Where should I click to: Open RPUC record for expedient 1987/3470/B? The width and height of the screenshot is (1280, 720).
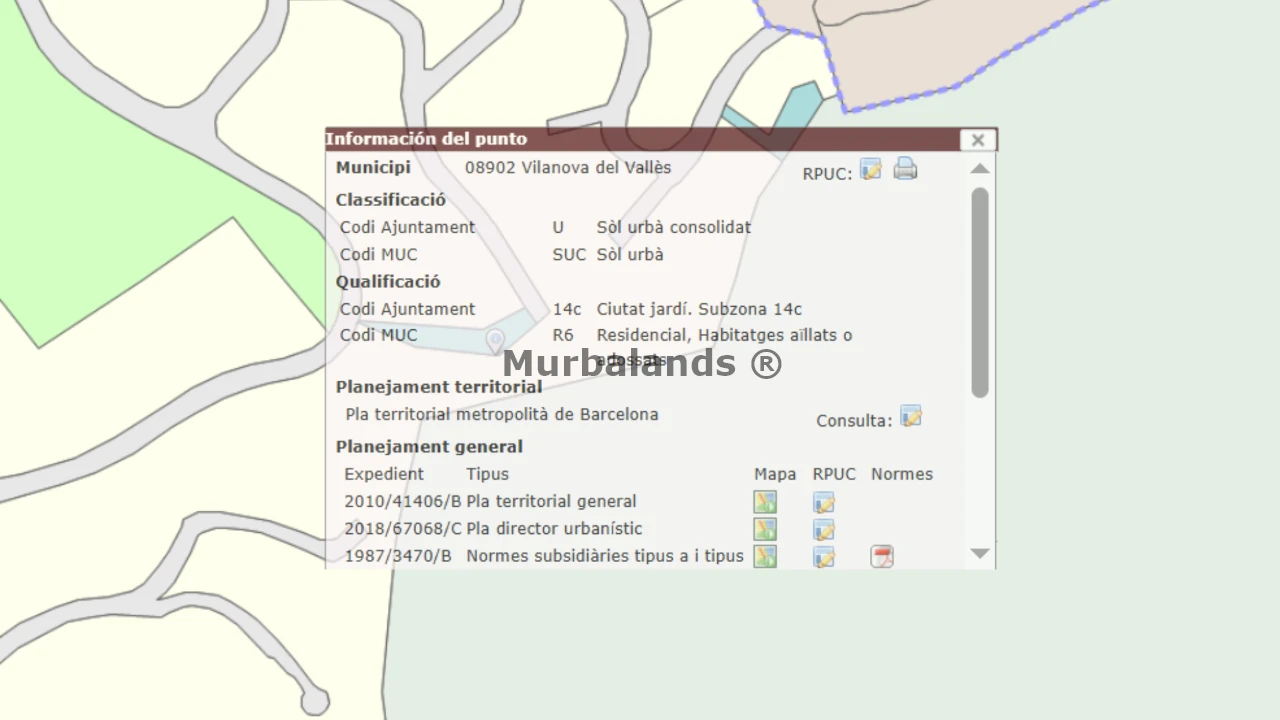pos(823,556)
